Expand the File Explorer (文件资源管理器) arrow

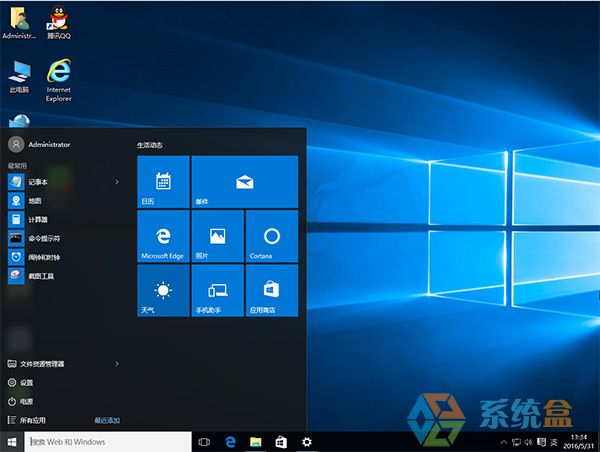click(117, 363)
